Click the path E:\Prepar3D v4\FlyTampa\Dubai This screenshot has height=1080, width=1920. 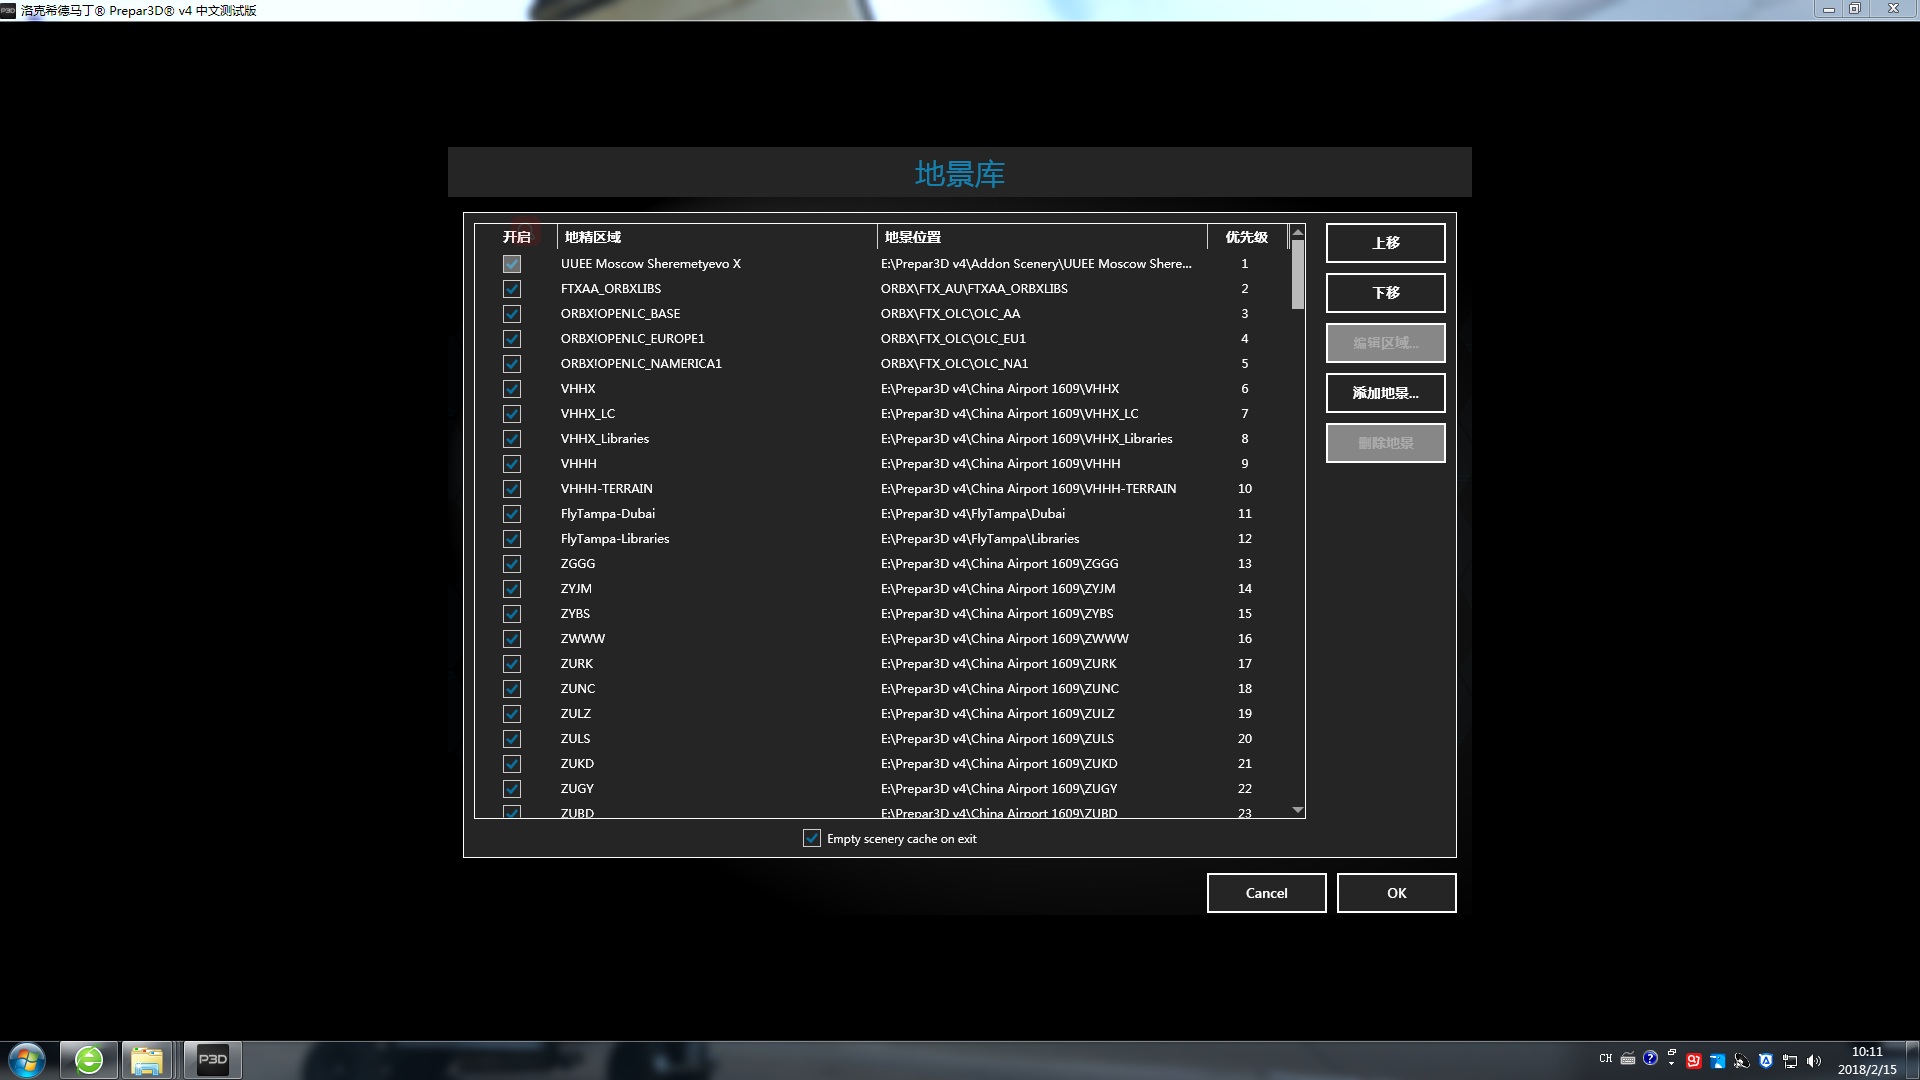tap(973, 514)
